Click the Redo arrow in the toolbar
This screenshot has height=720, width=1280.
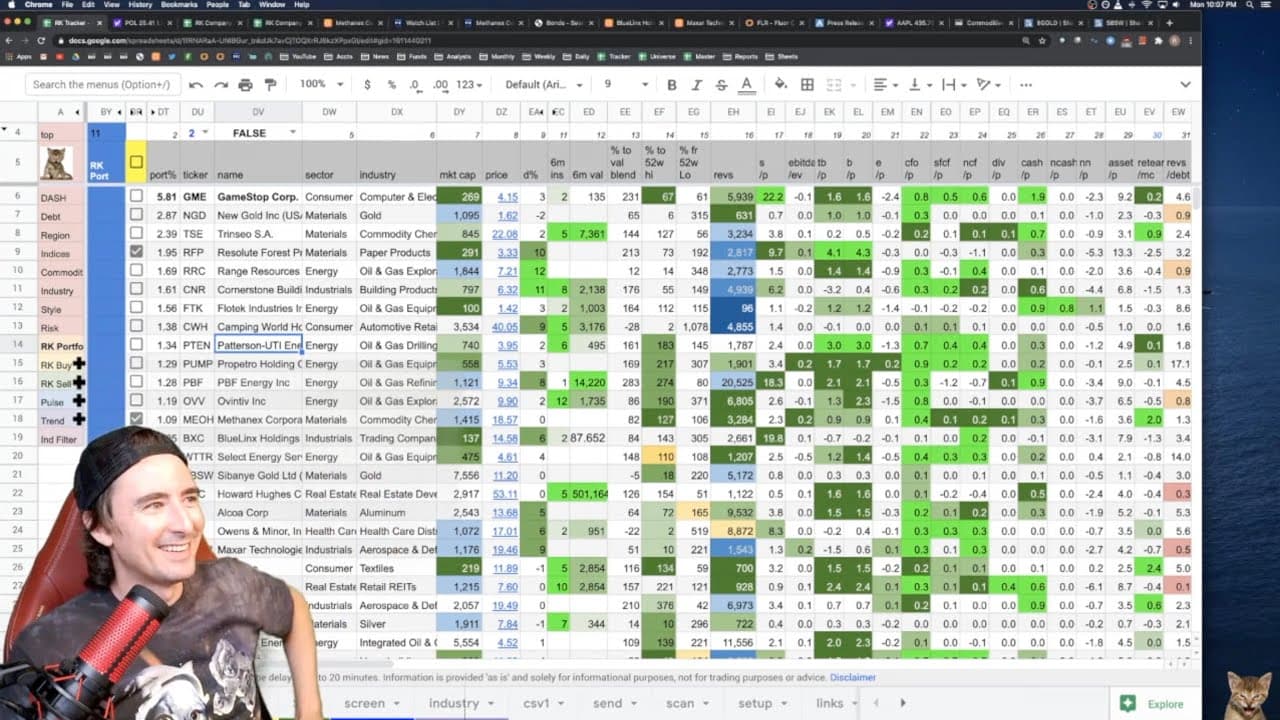tap(221, 85)
